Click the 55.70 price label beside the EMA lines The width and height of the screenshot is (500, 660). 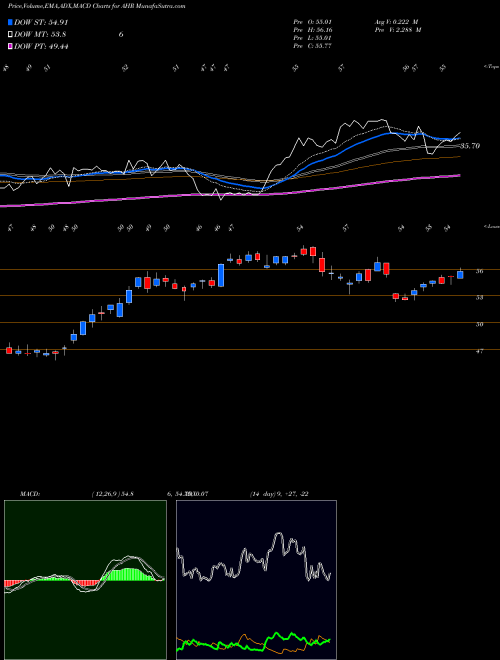[470, 146]
